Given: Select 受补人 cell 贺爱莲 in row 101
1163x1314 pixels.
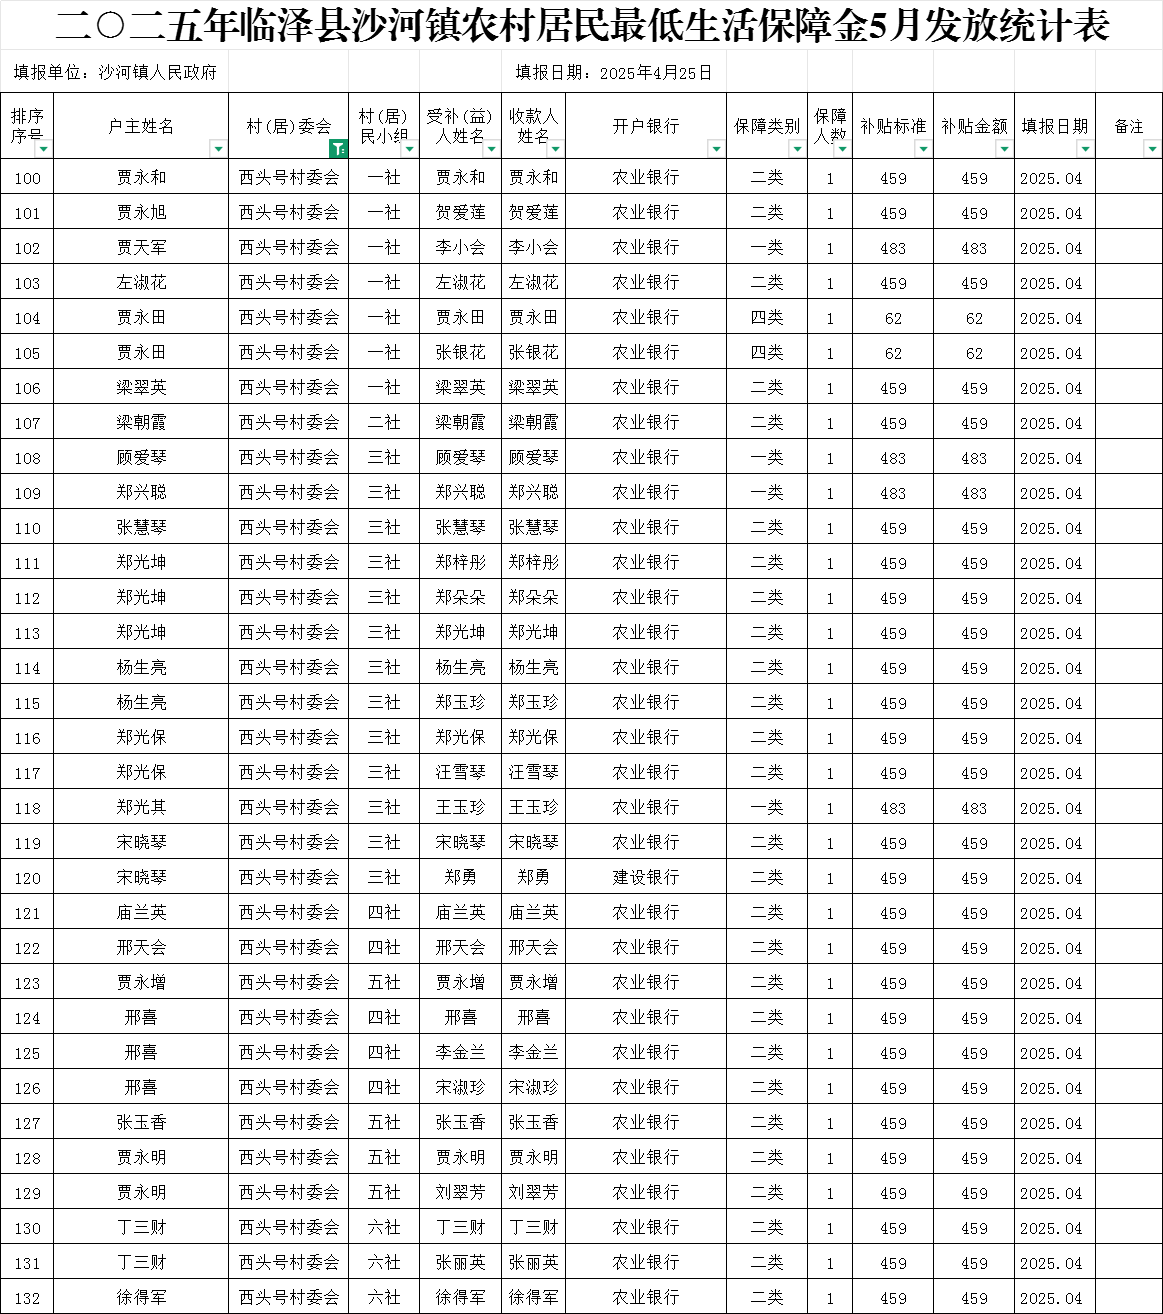Looking at the screenshot, I should pyautogui.click(x=461, y=213).
